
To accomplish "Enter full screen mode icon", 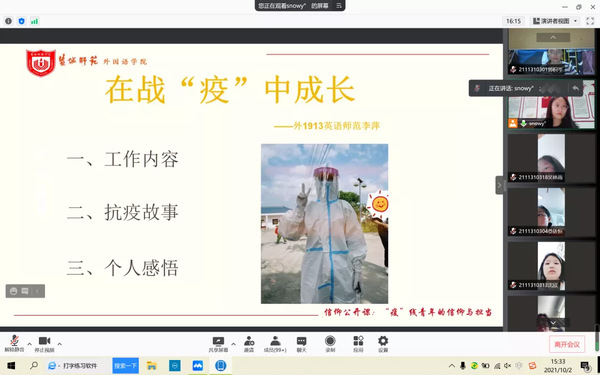I will tap(590, 21).
